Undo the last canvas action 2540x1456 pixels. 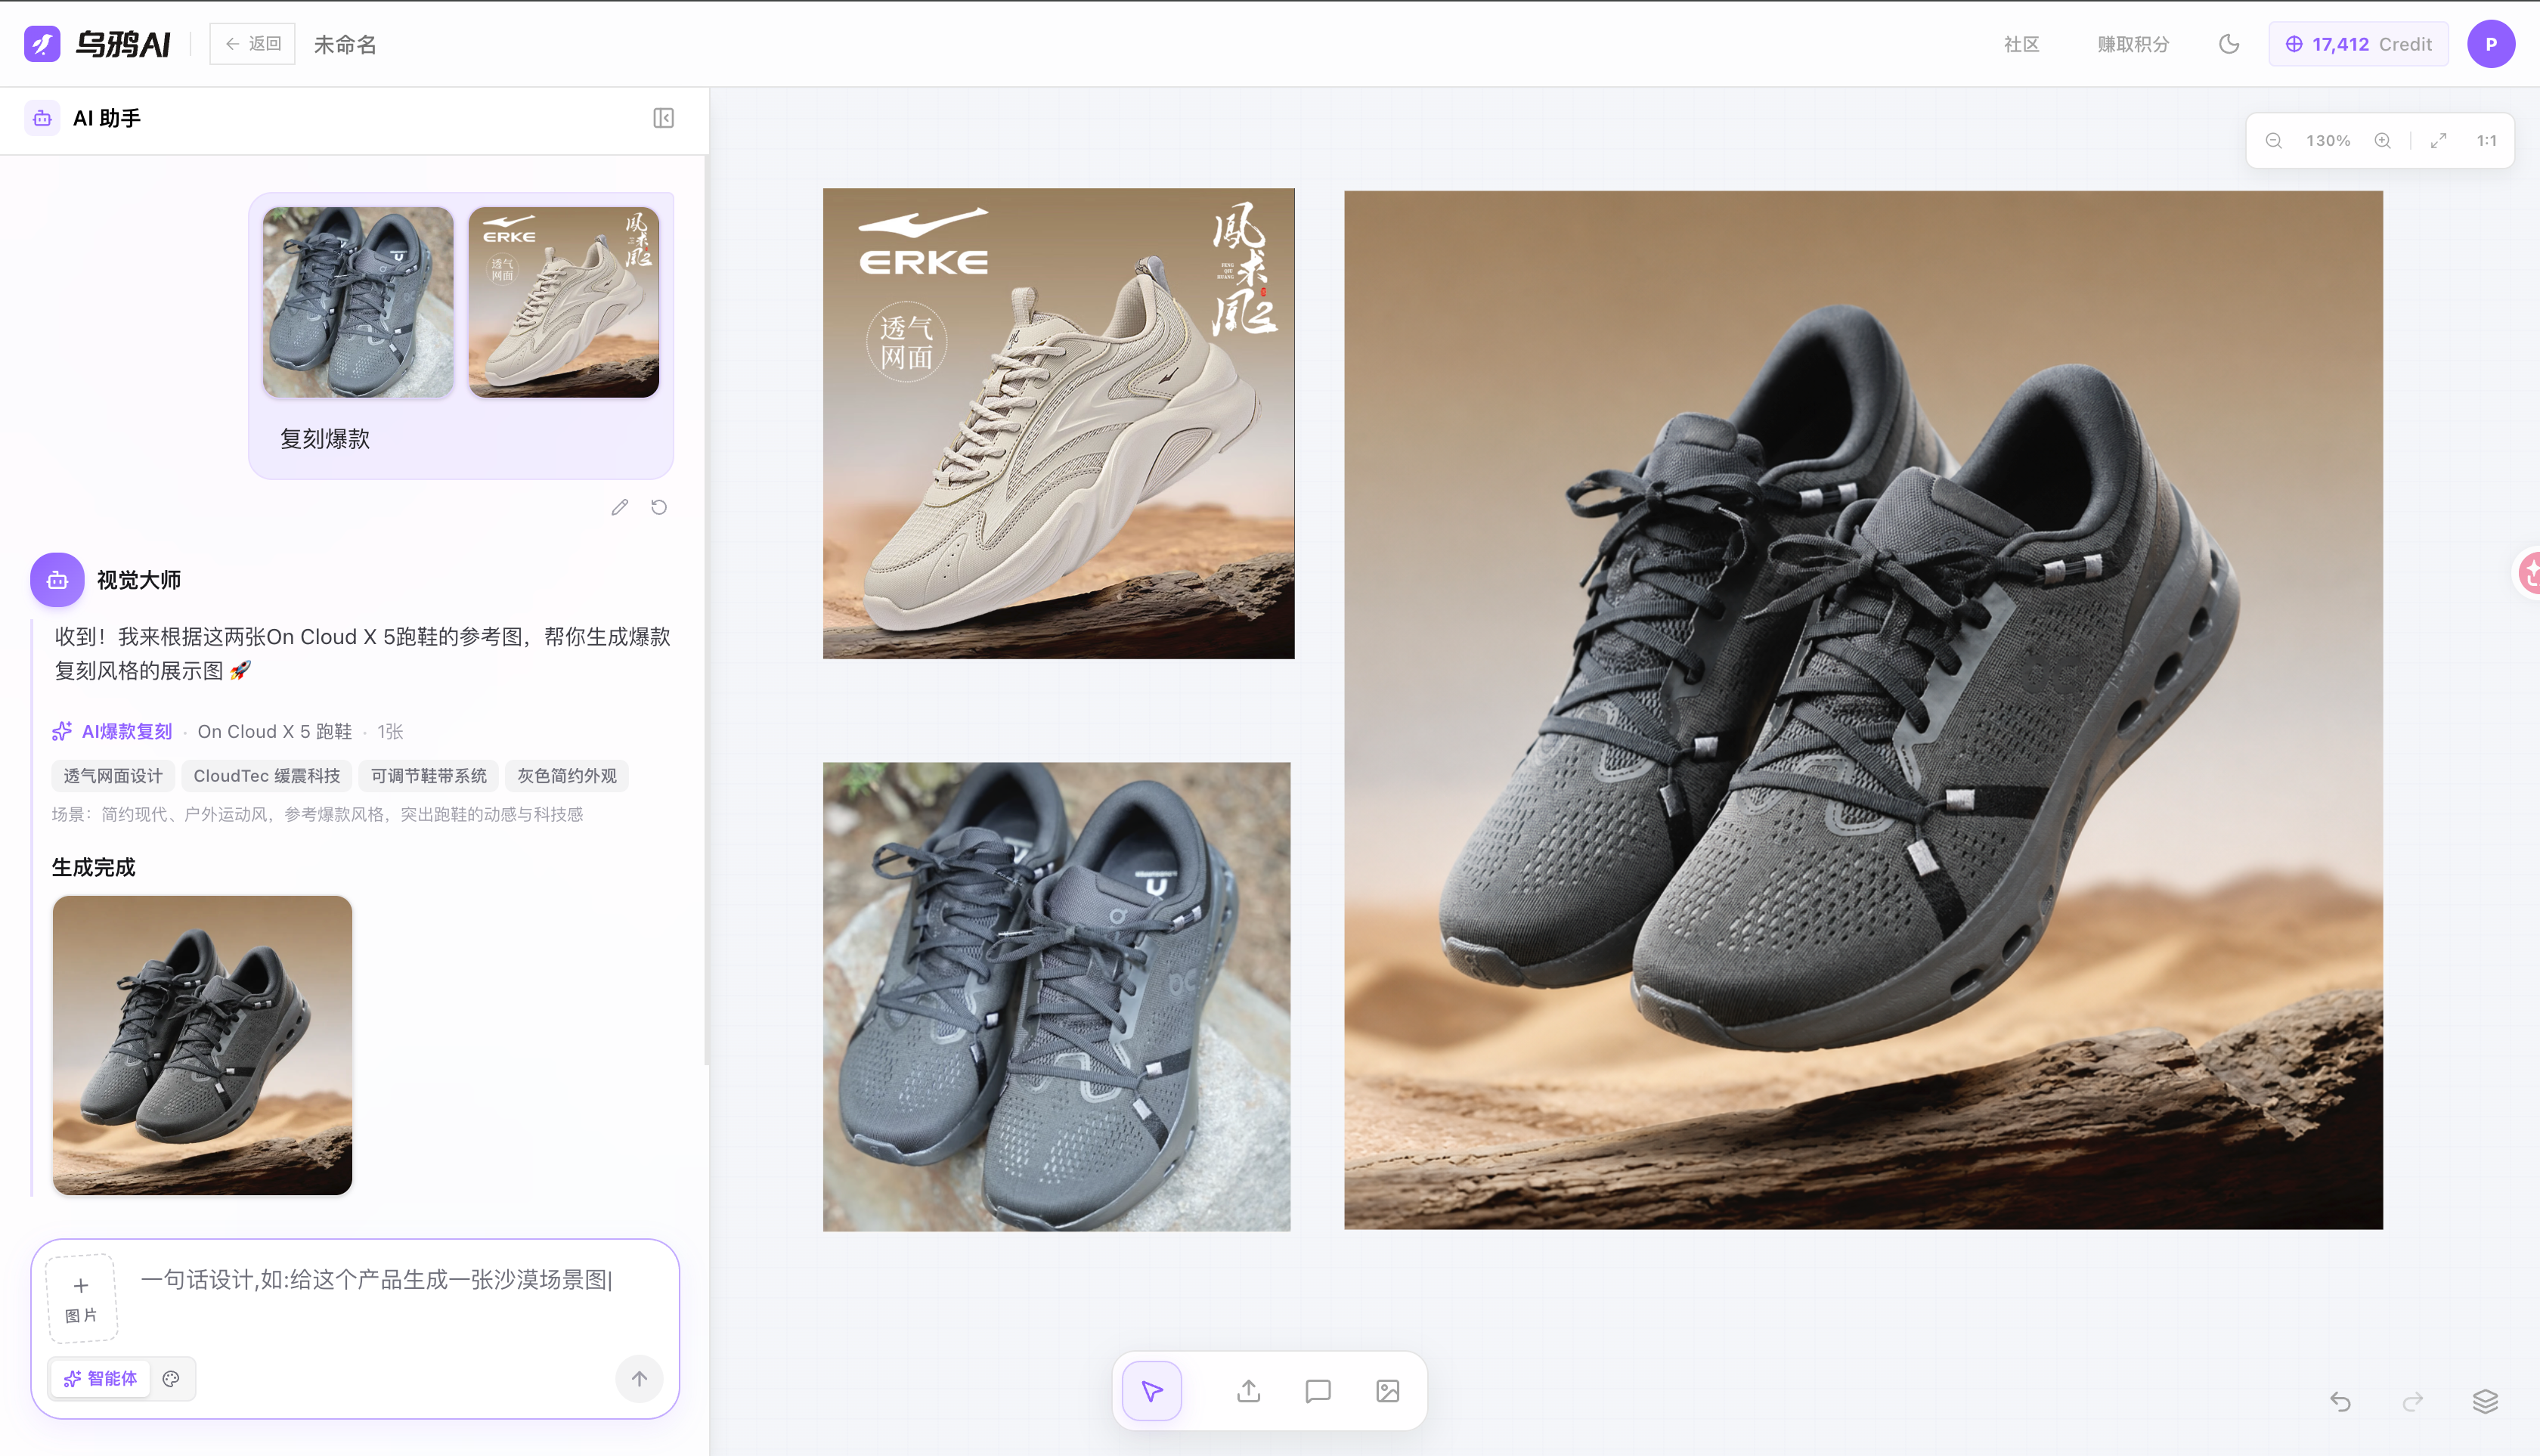pyautogui.click(x=2340, y=1401)
